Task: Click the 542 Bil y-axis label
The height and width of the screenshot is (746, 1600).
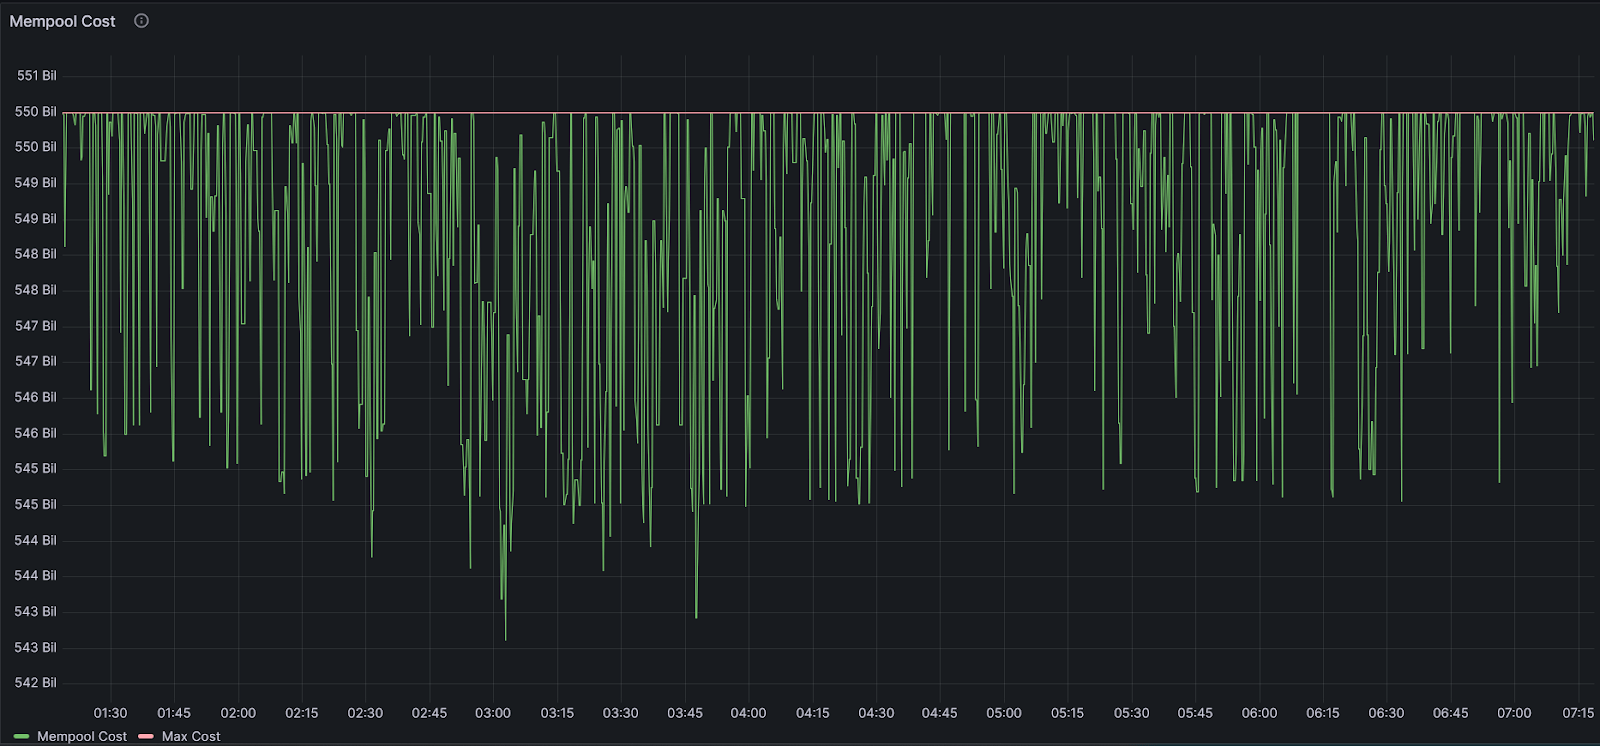Action: [x=36, y=683]
